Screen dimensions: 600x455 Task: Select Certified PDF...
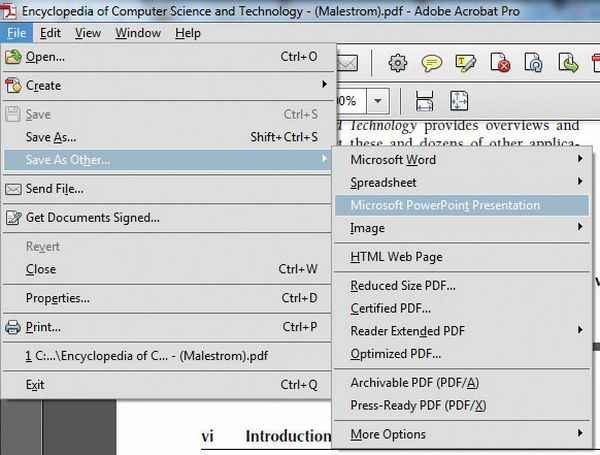point(462,308)
